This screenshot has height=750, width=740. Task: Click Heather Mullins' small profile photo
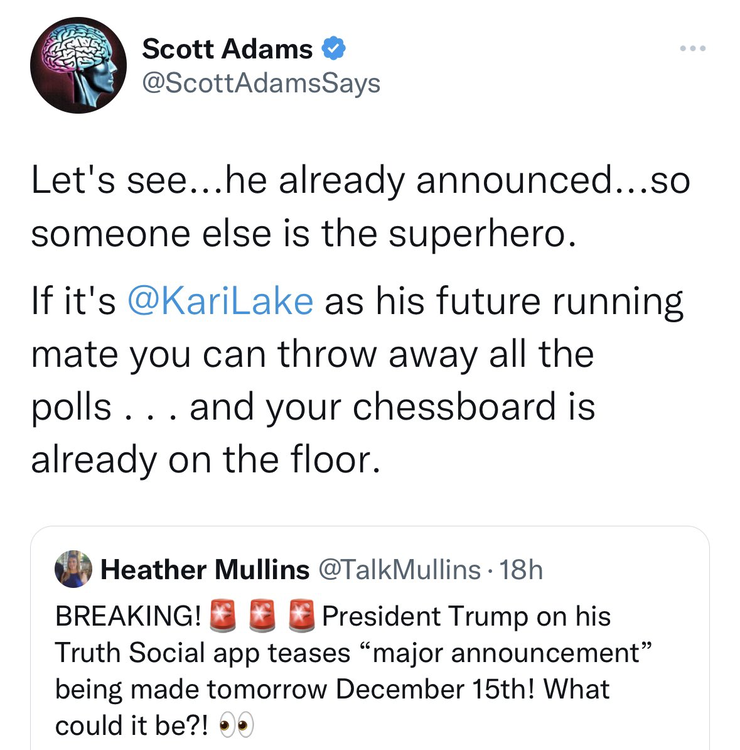74,569
